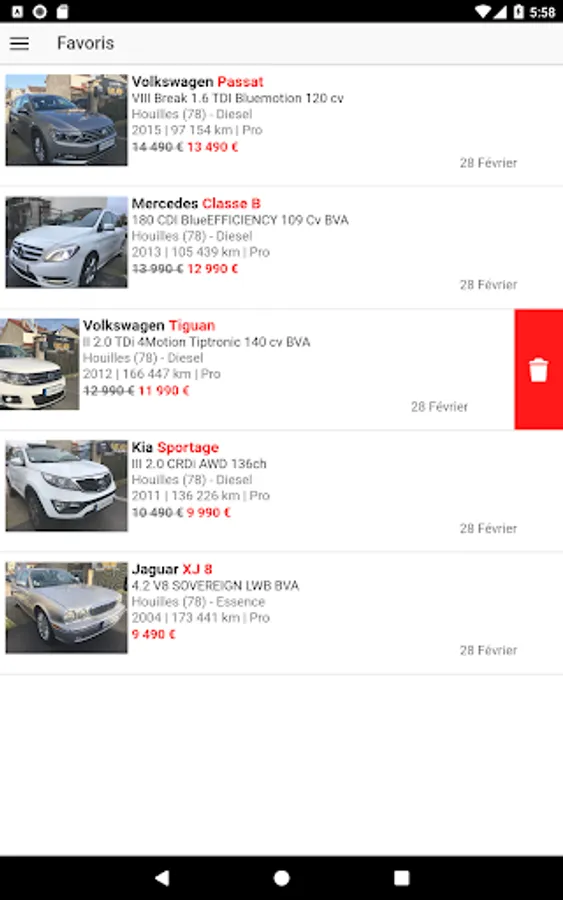
Task: Select the 9 490 € Jaguar price
Action: [153, 634]
